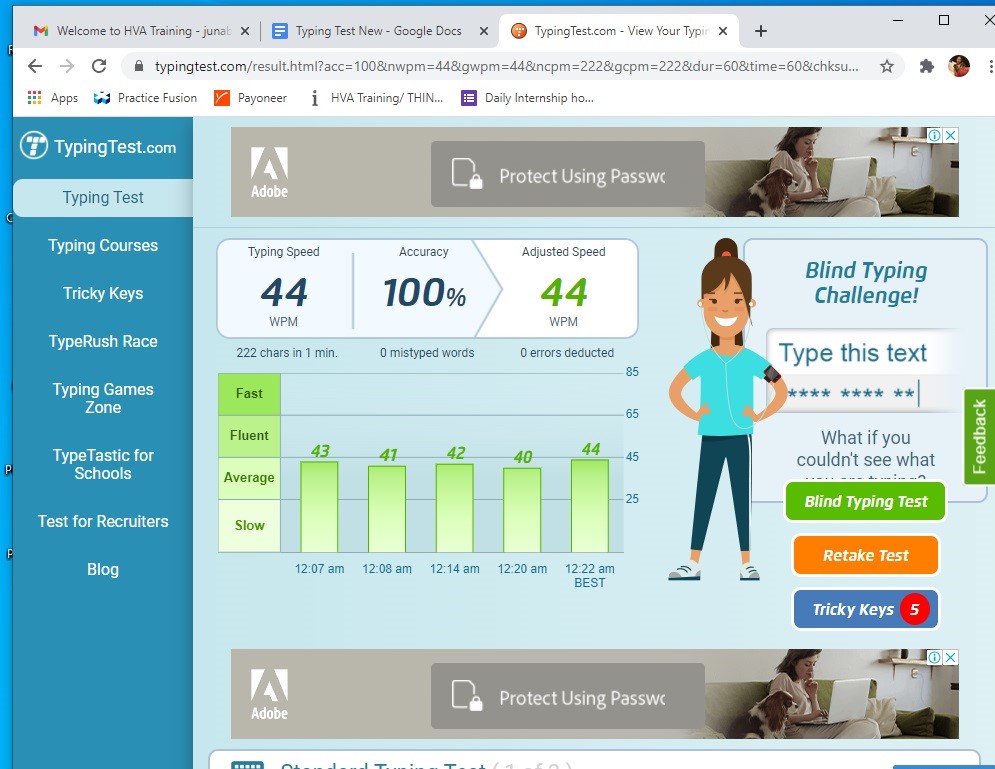Select the TypingTest.com results tab
This screenshot has width=995, height=769.
[619, 31]
